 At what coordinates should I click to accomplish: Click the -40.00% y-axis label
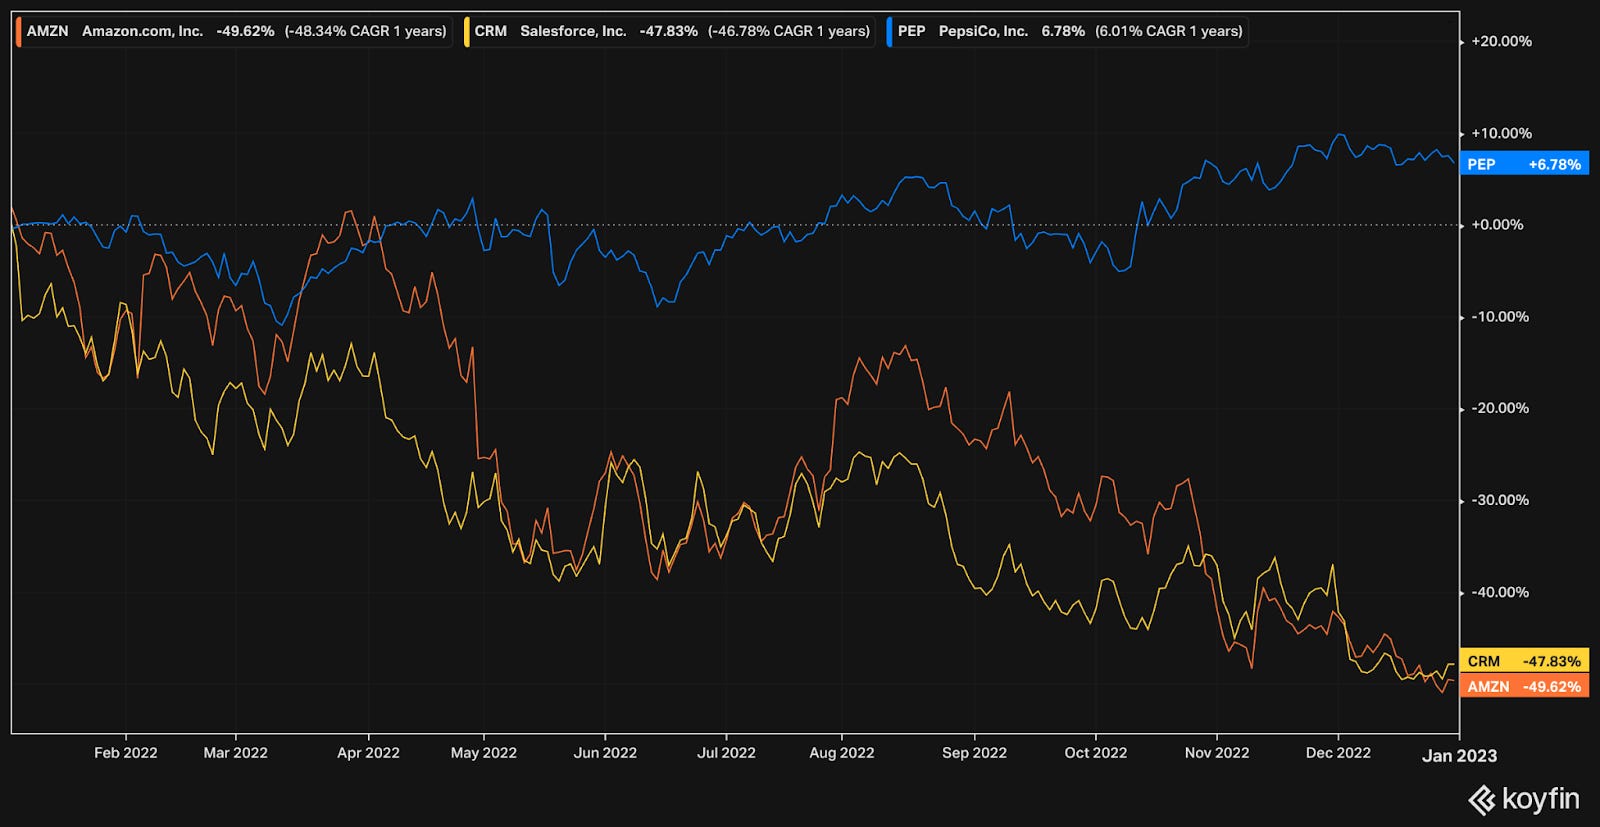(1500, 592)
